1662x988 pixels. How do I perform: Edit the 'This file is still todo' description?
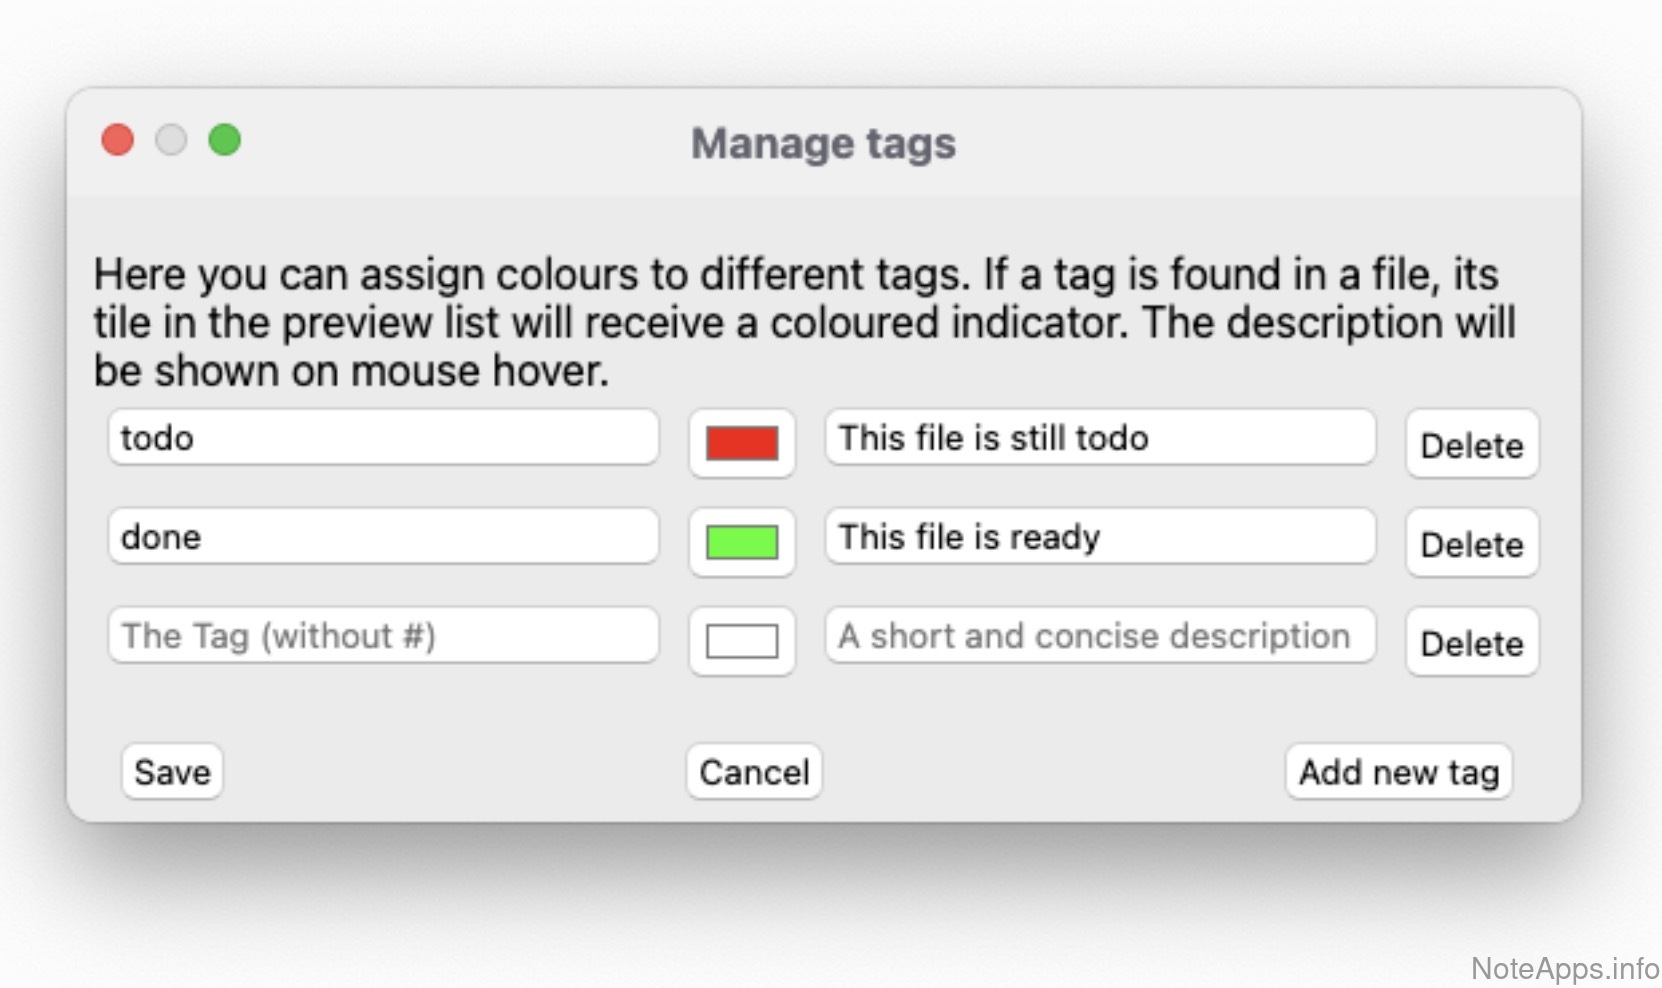click(1099, 437)
